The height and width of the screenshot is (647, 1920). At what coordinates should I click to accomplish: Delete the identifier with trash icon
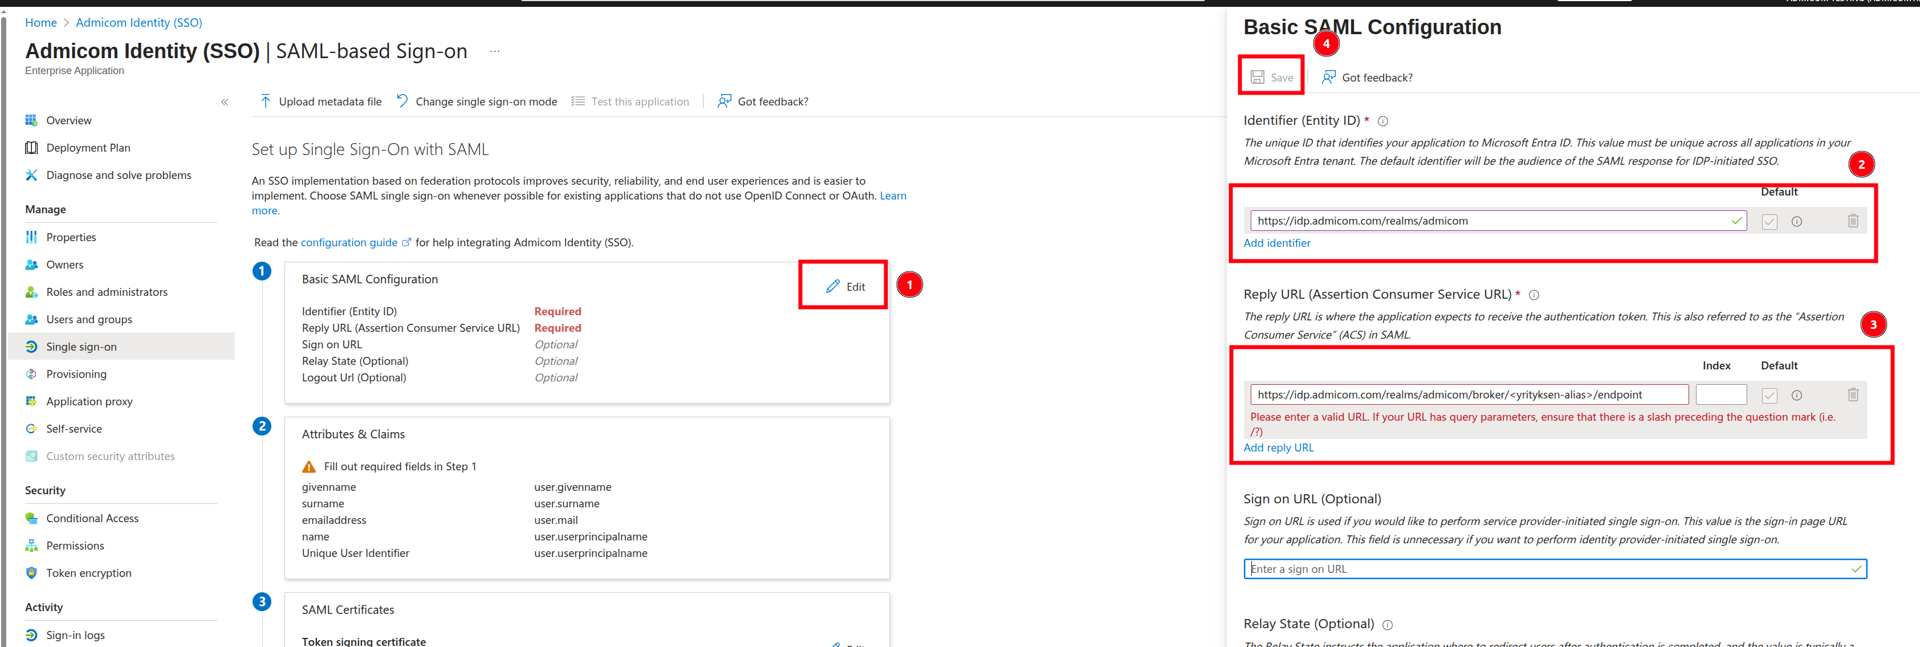[1853, 221]
